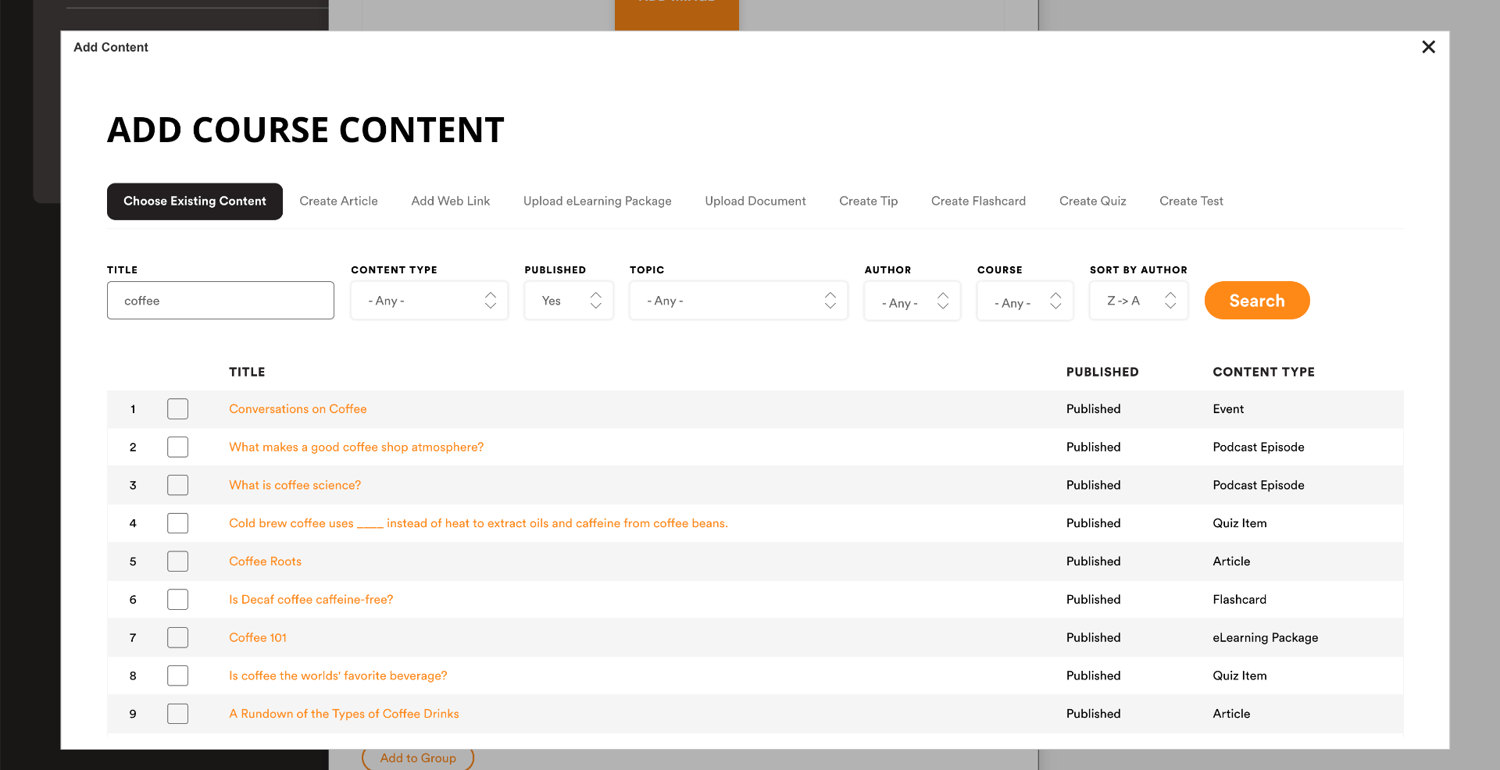Viewport: 1500px width, 770px height.
Task: Expand the Published filter dropdown
Action: click(568, 301)
